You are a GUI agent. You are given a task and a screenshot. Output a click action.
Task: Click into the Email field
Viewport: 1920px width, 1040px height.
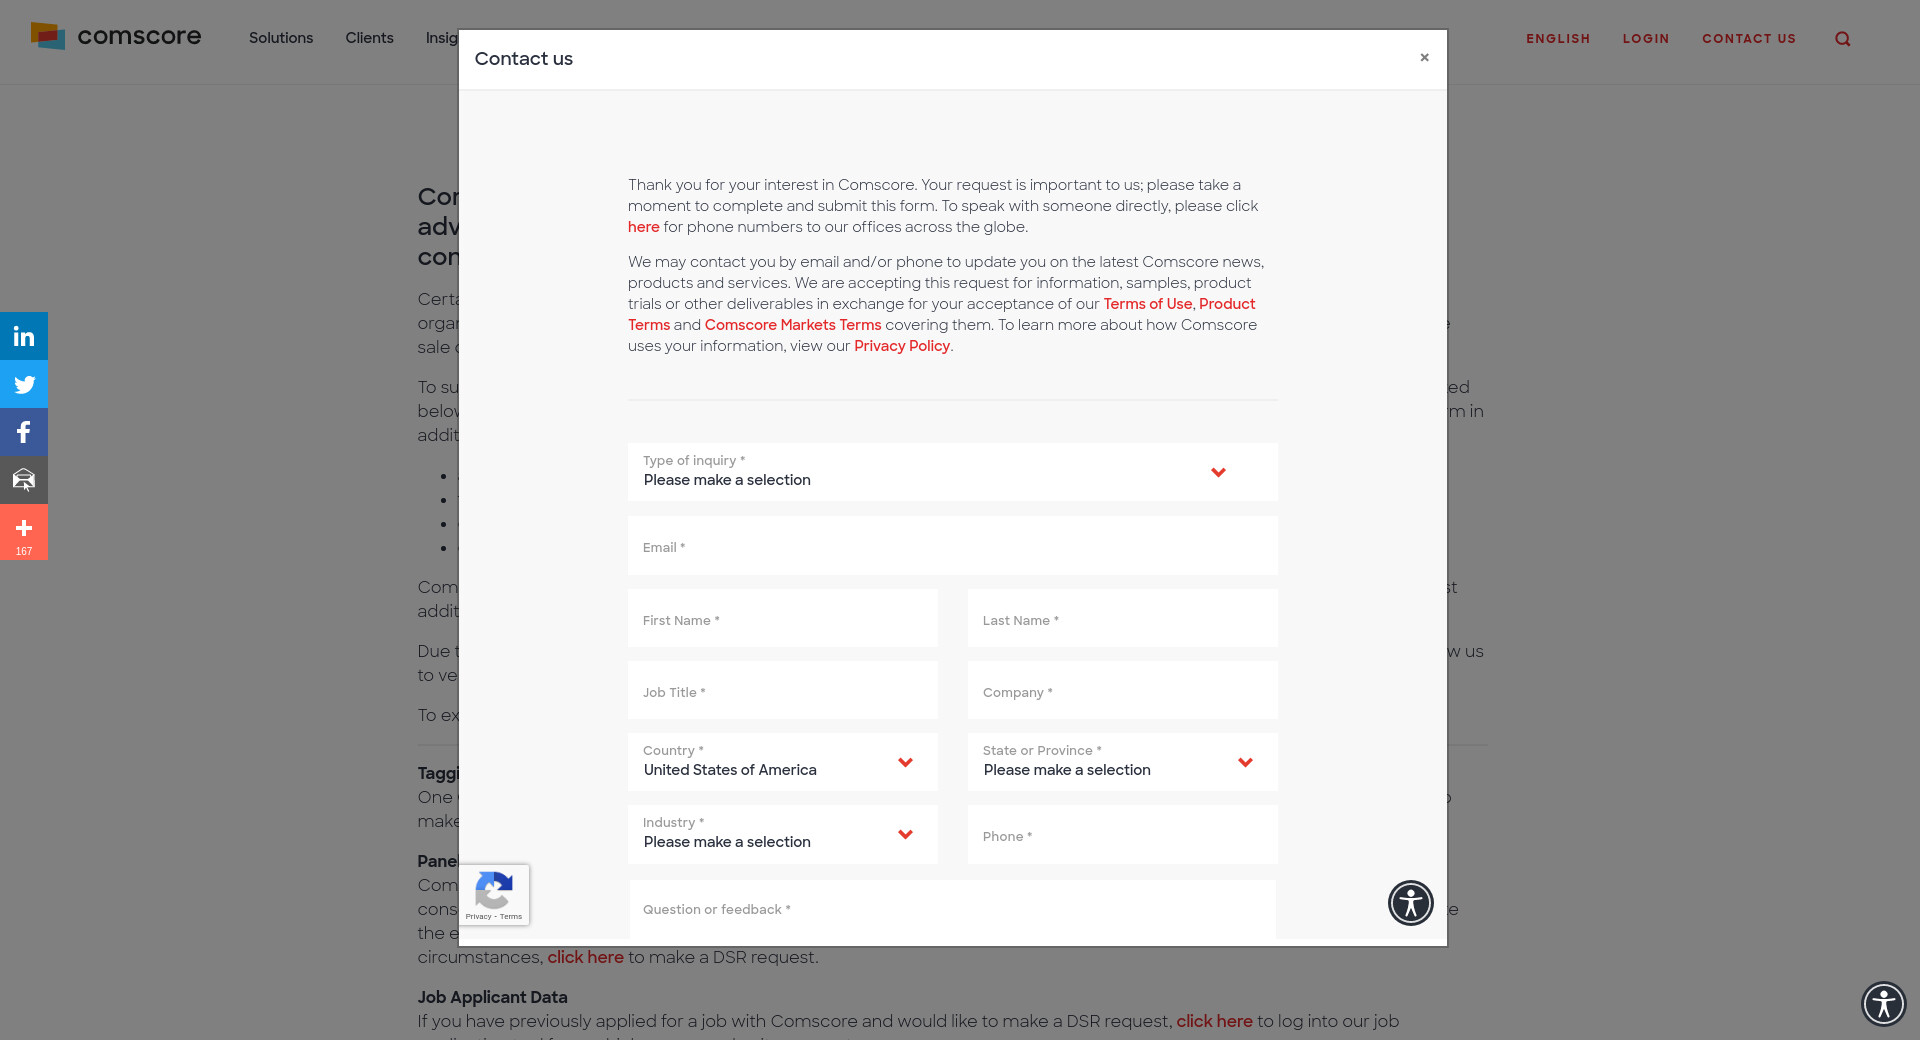pos(952,546)
